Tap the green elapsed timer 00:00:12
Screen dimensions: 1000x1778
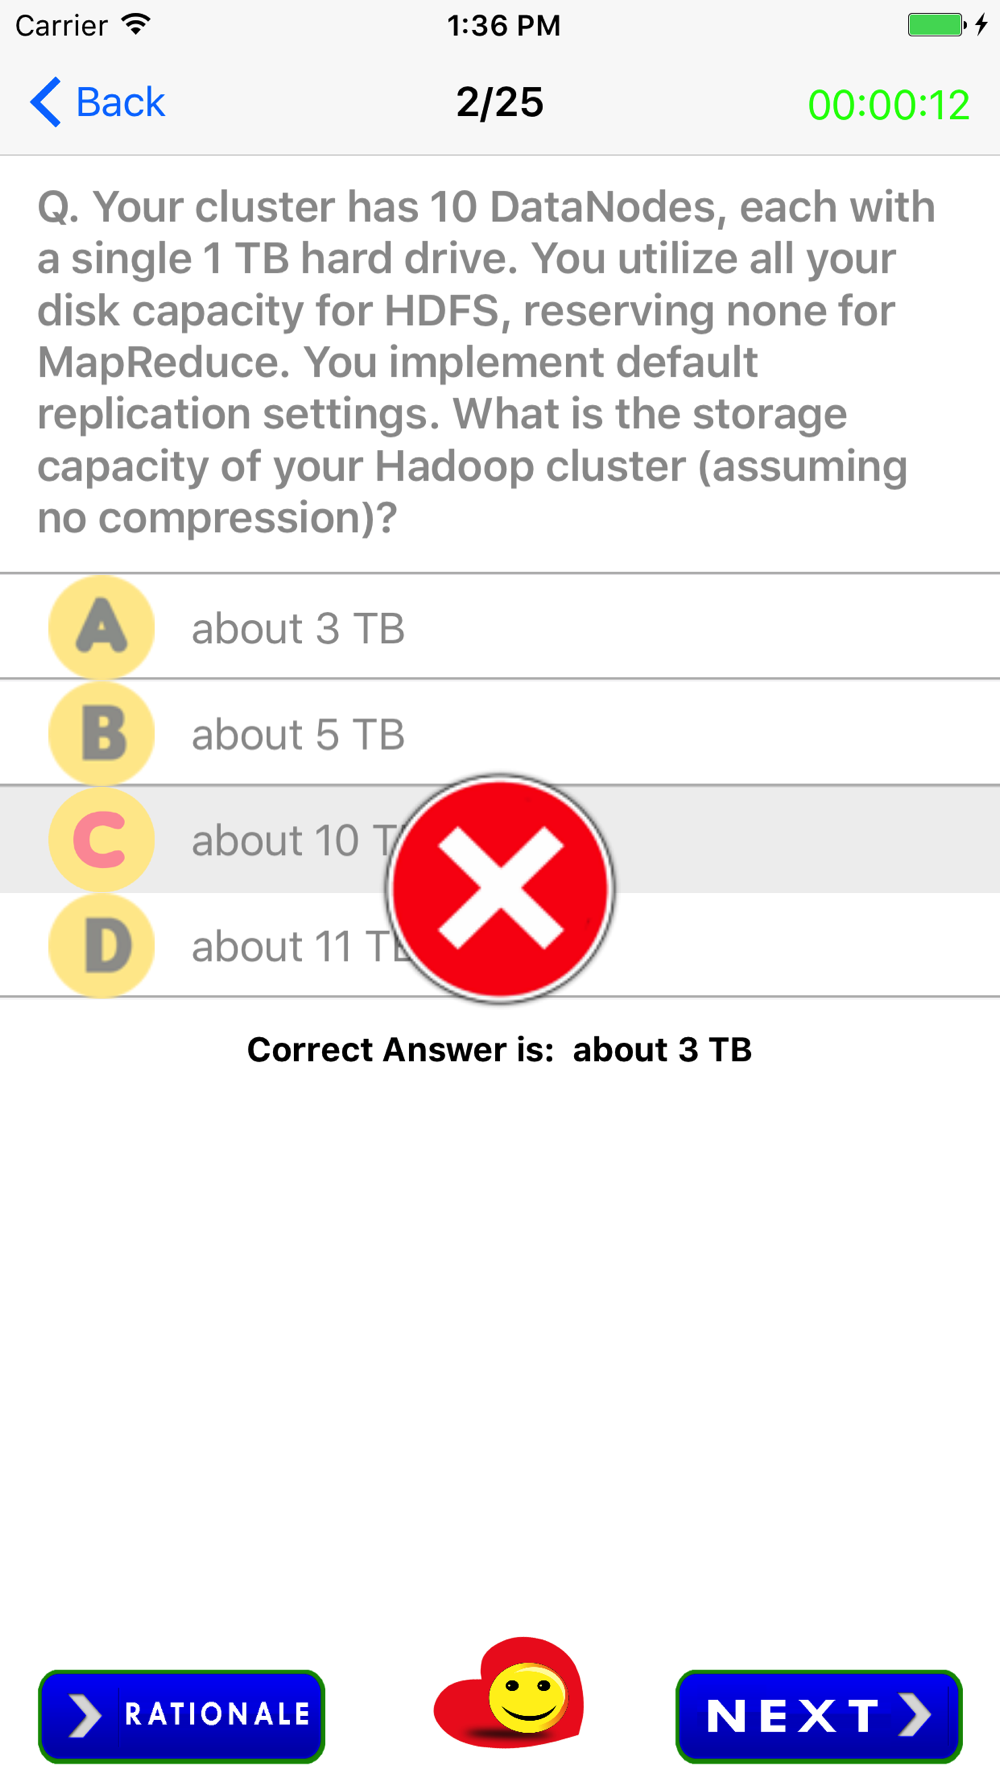click(x=889, y=105)
